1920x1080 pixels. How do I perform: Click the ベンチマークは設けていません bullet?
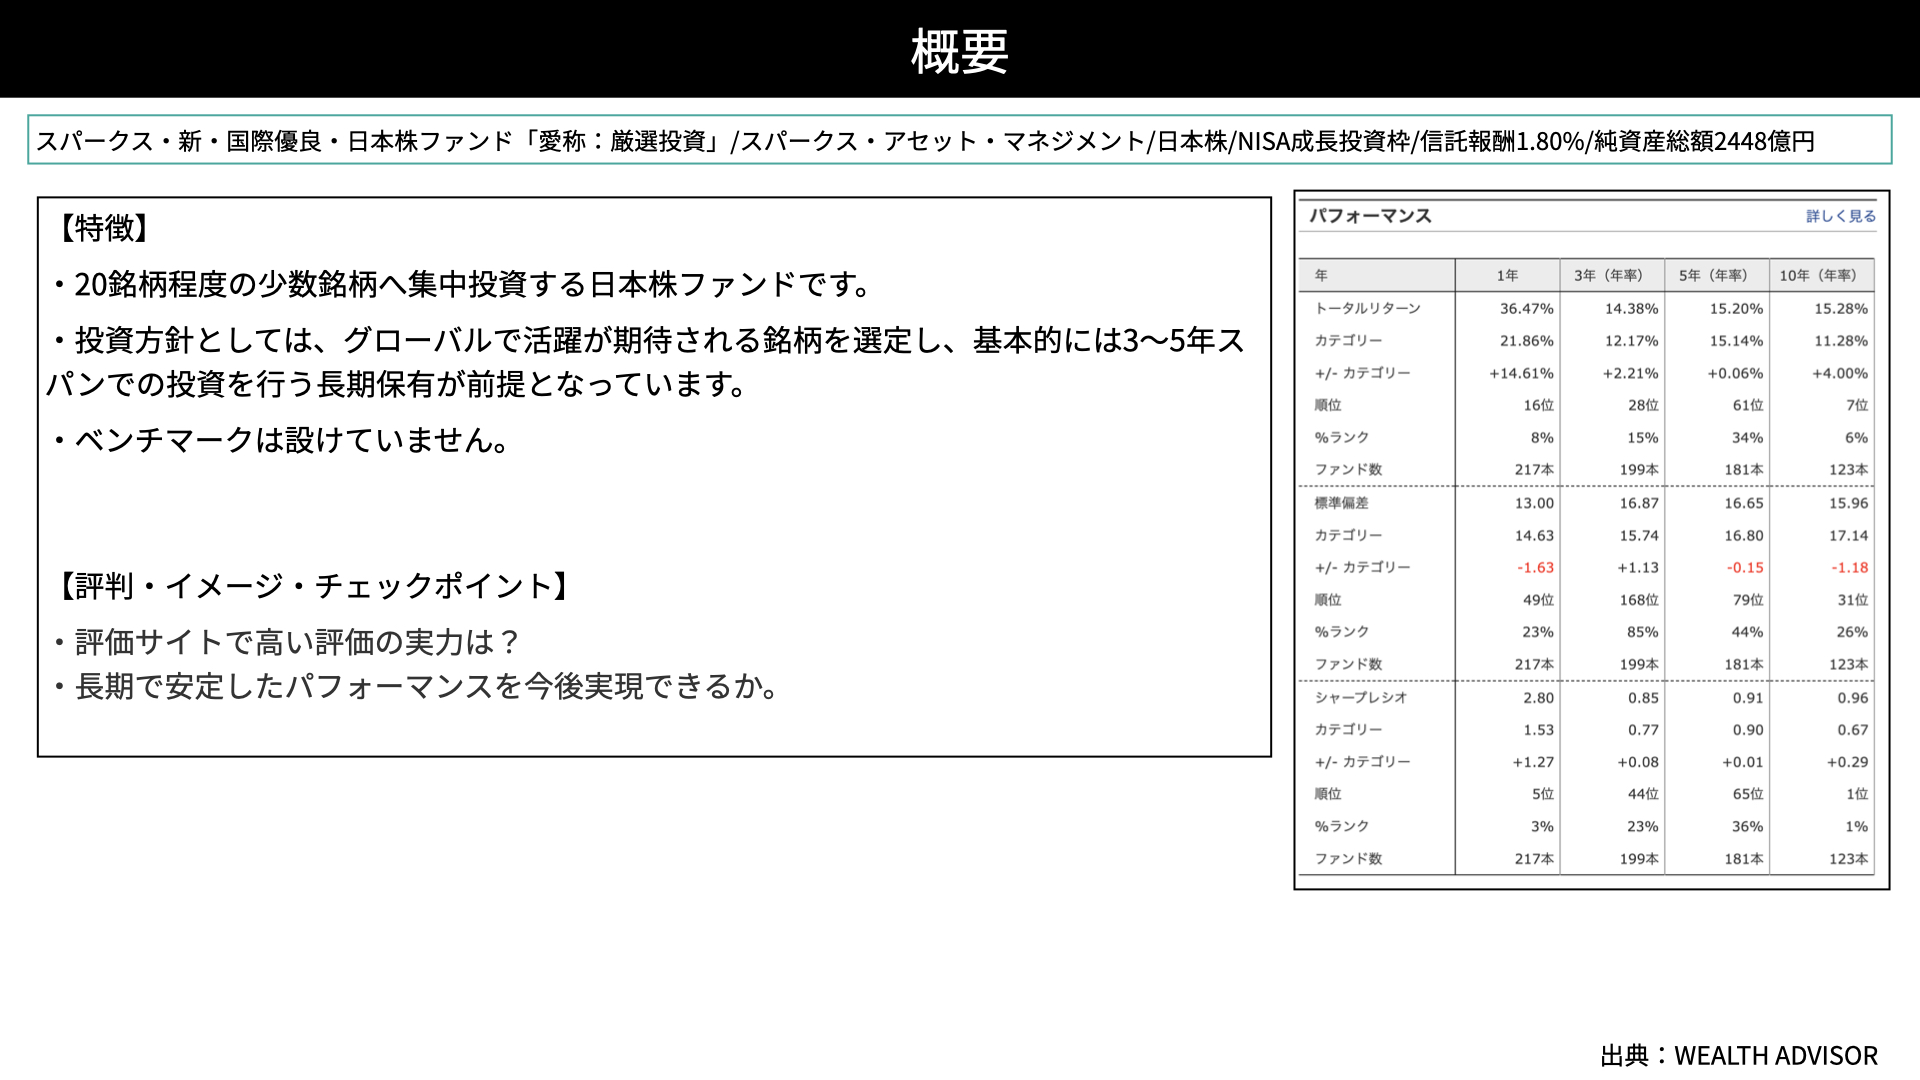coord(281,440)
